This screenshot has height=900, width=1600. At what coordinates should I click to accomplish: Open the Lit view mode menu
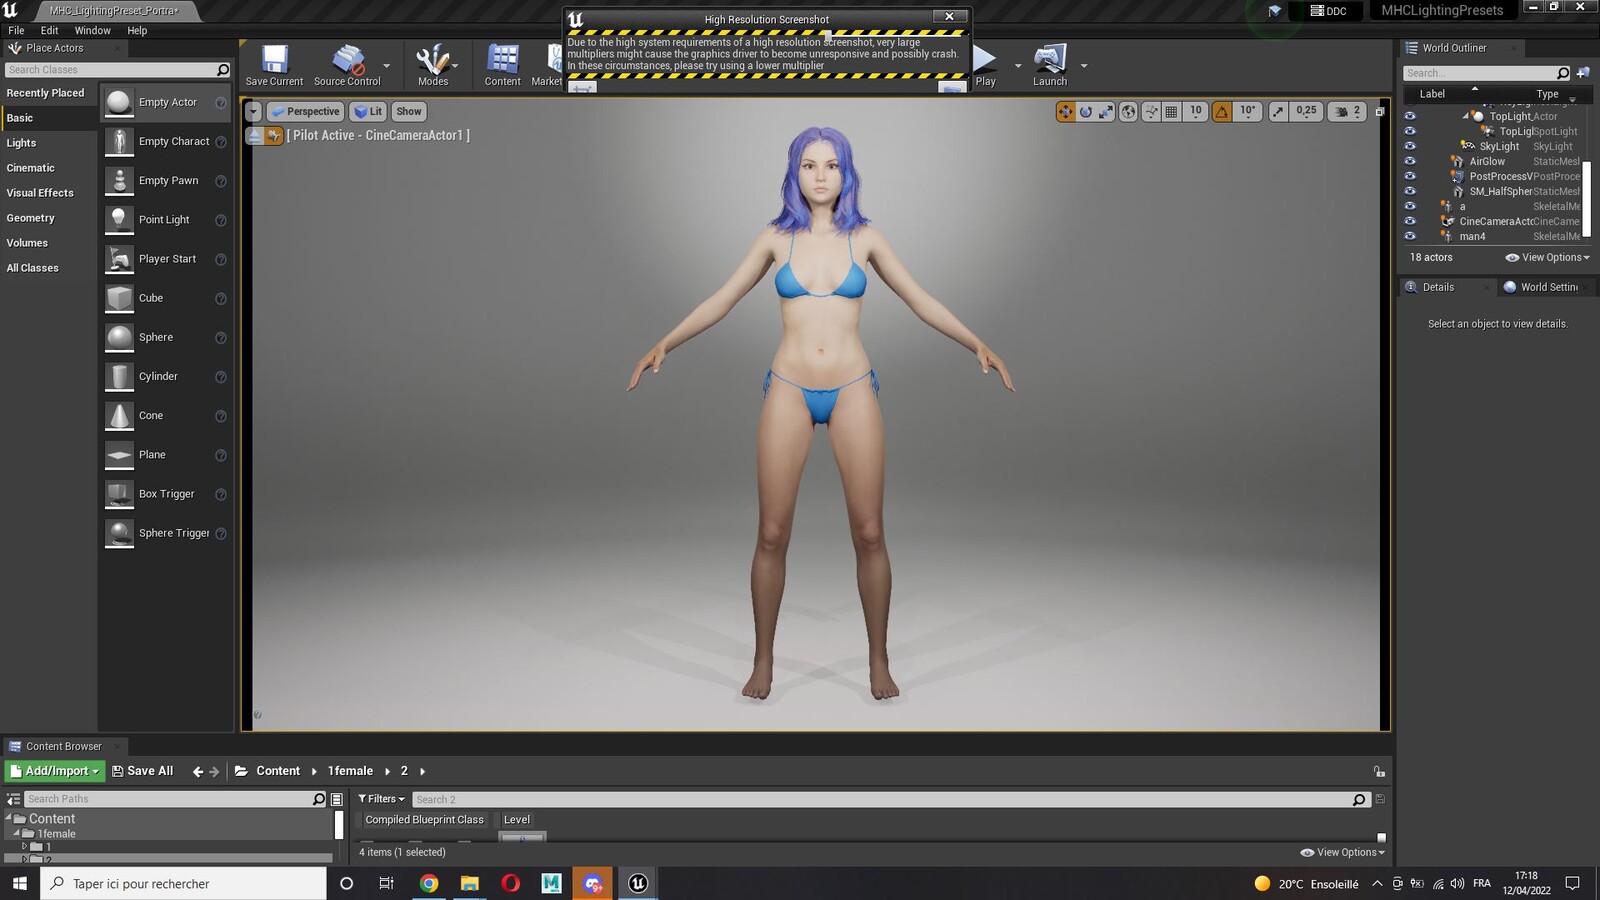[x=368, y=112]
